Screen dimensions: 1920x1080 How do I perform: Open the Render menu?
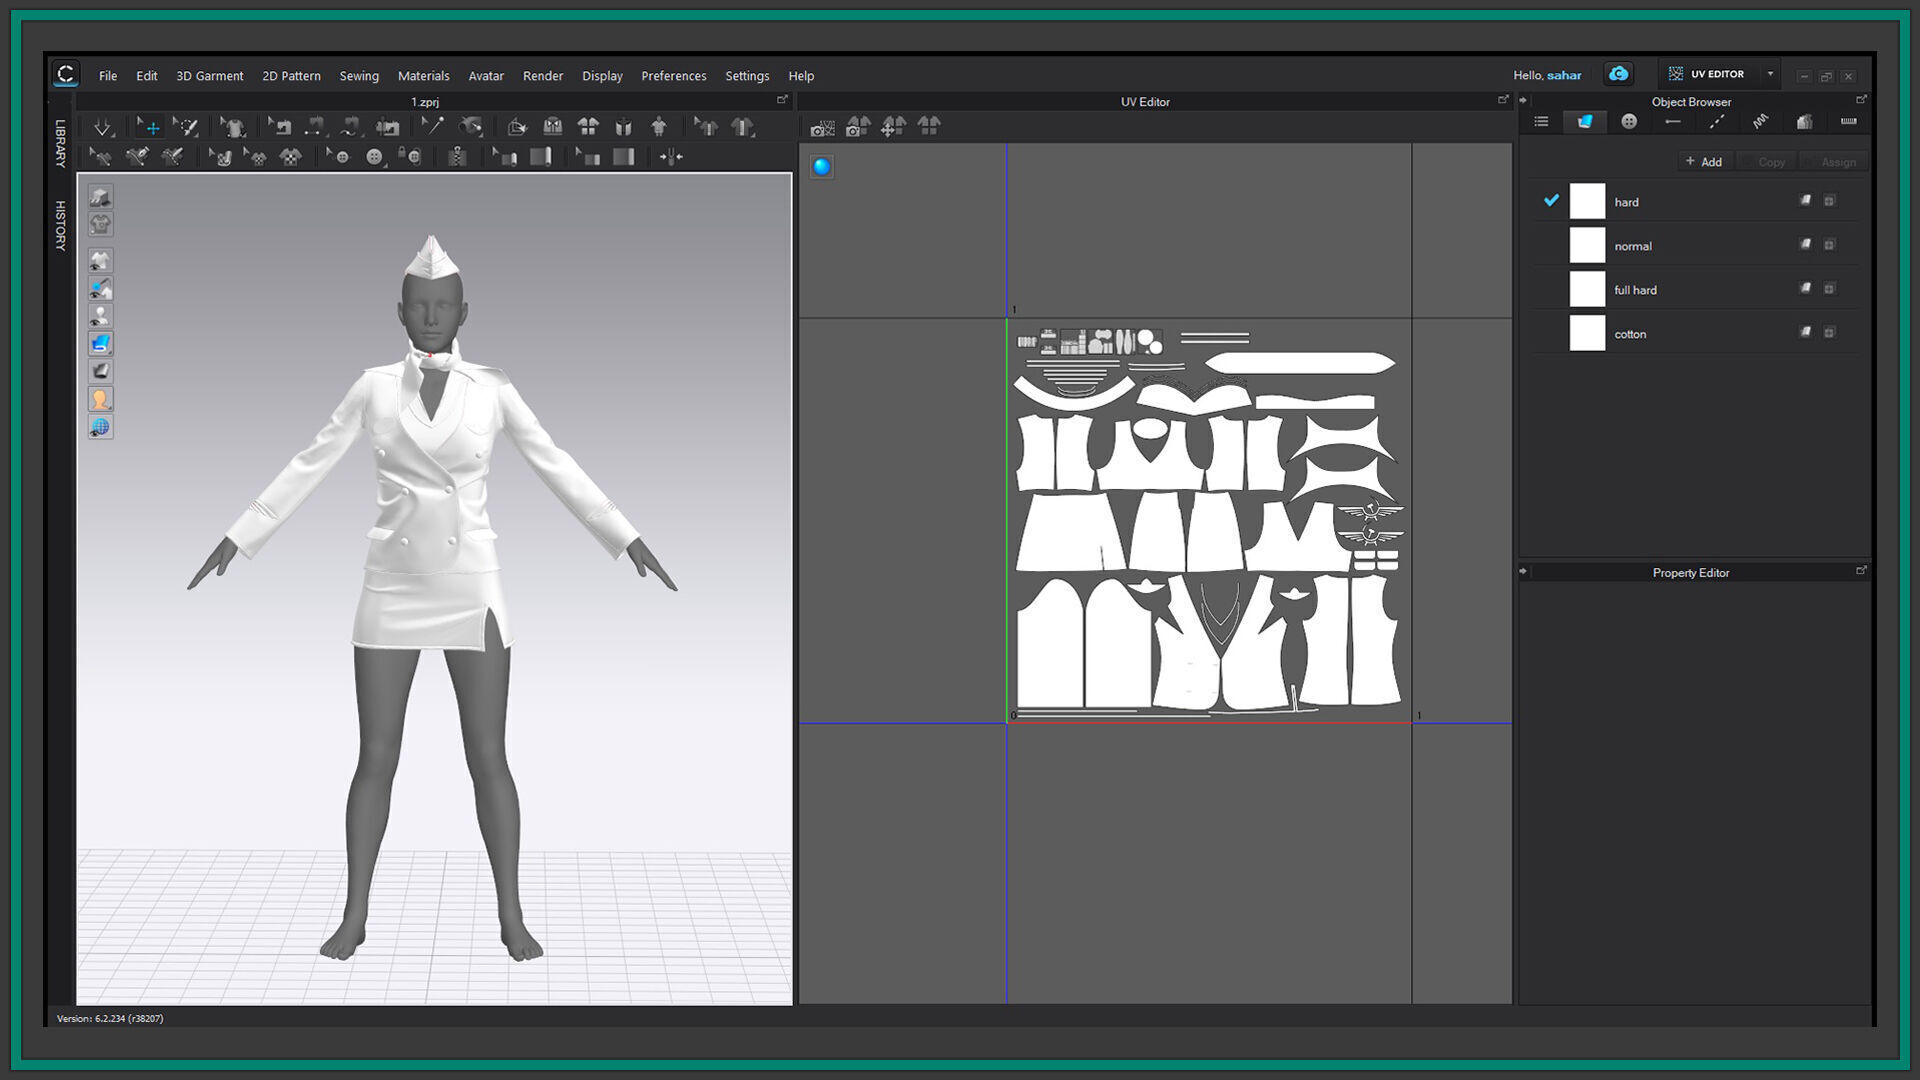point(543,76)
